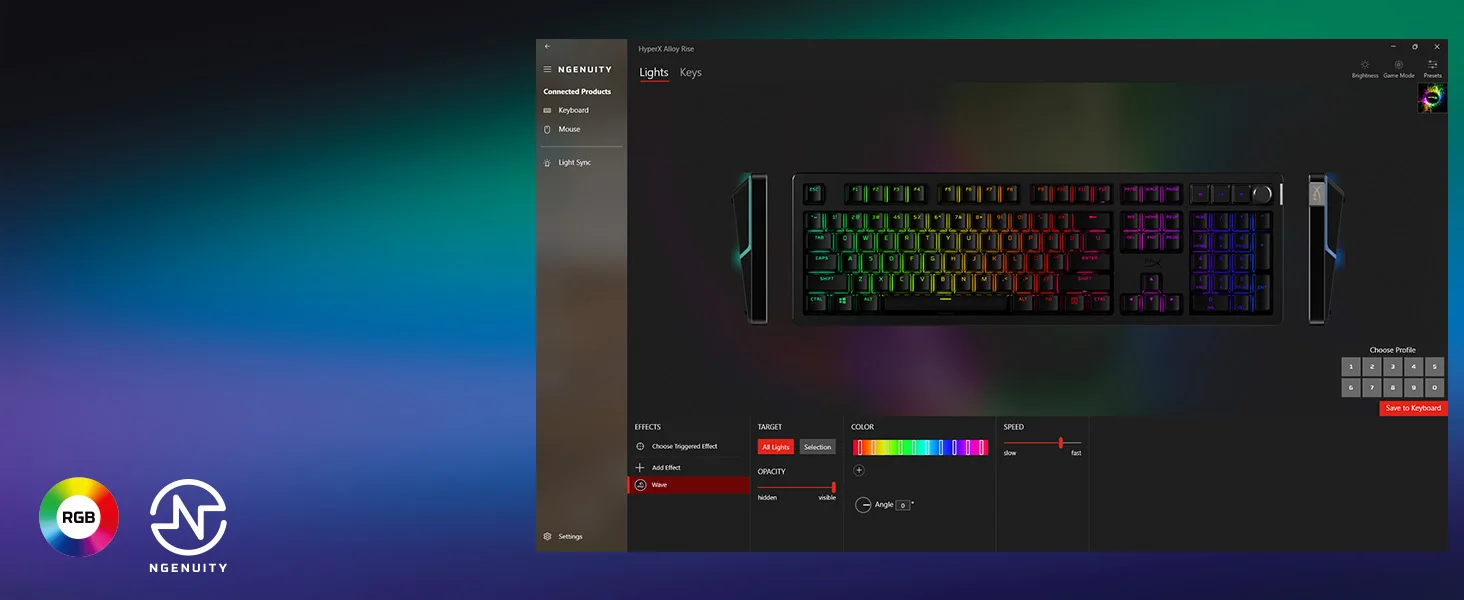1464x600 pixels.
Task: Select the Wave effect
Action: click(x=689, y=485)
